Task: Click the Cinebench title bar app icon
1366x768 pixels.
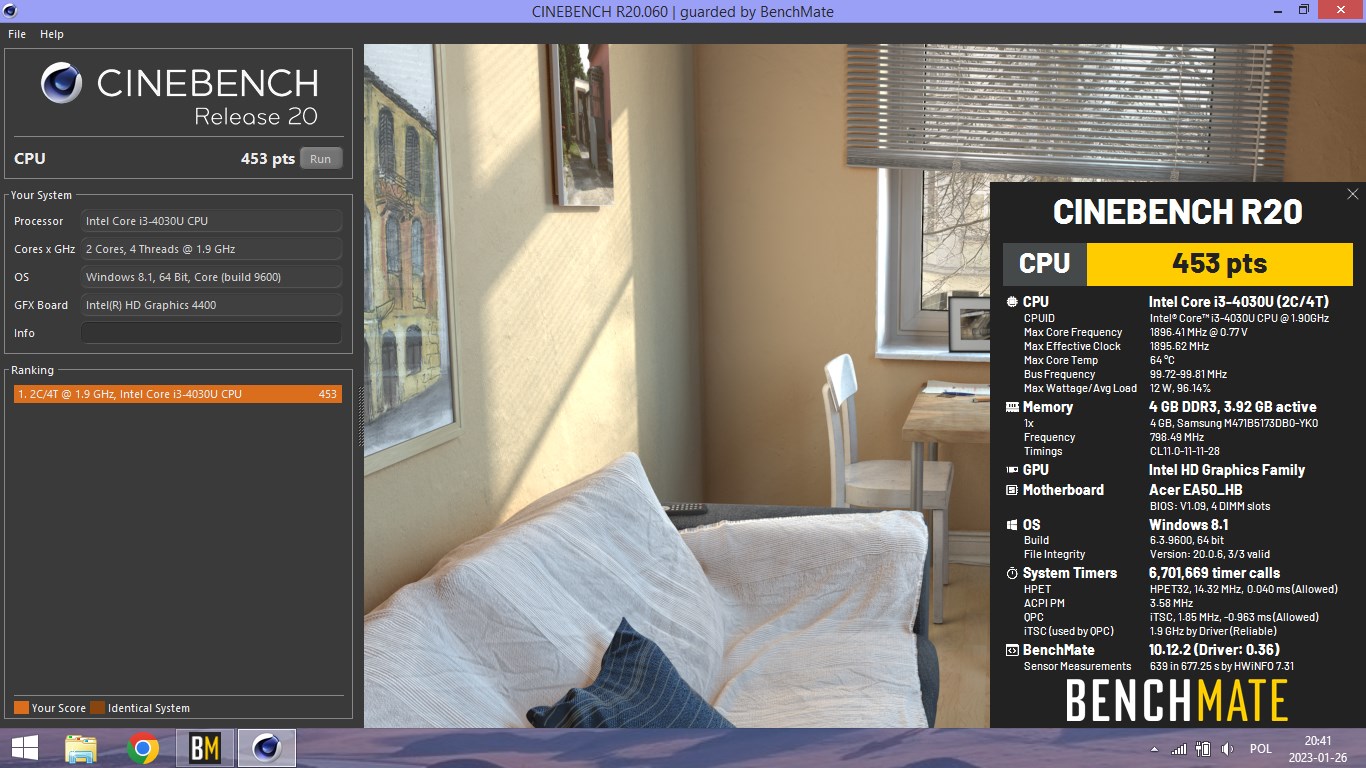Action: point(10,10)
